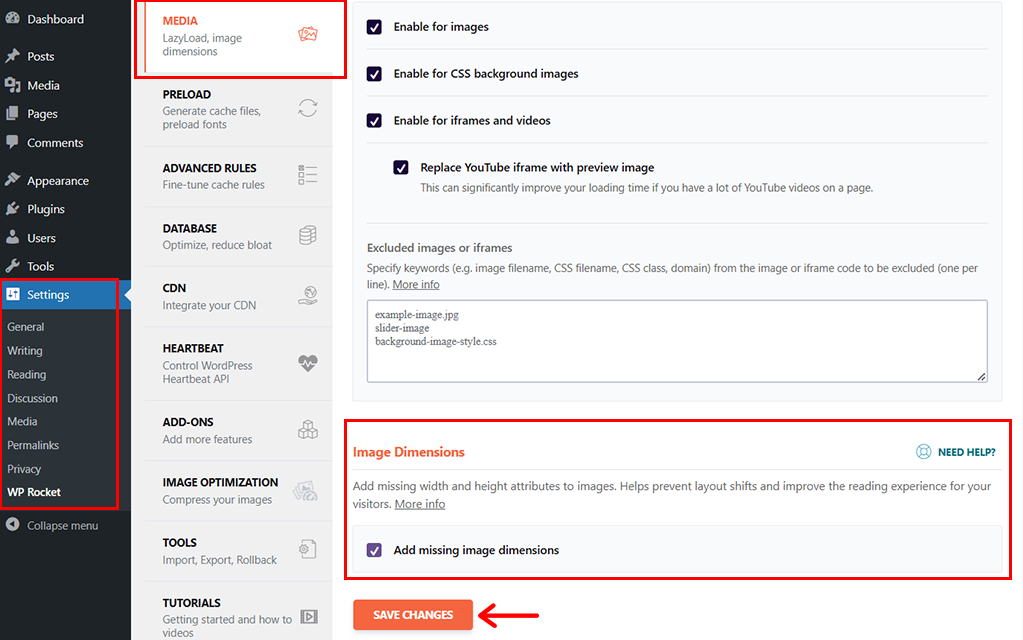Click Collapse menu label
Viewport: 1023px width, 640px height.
[63, 525]
